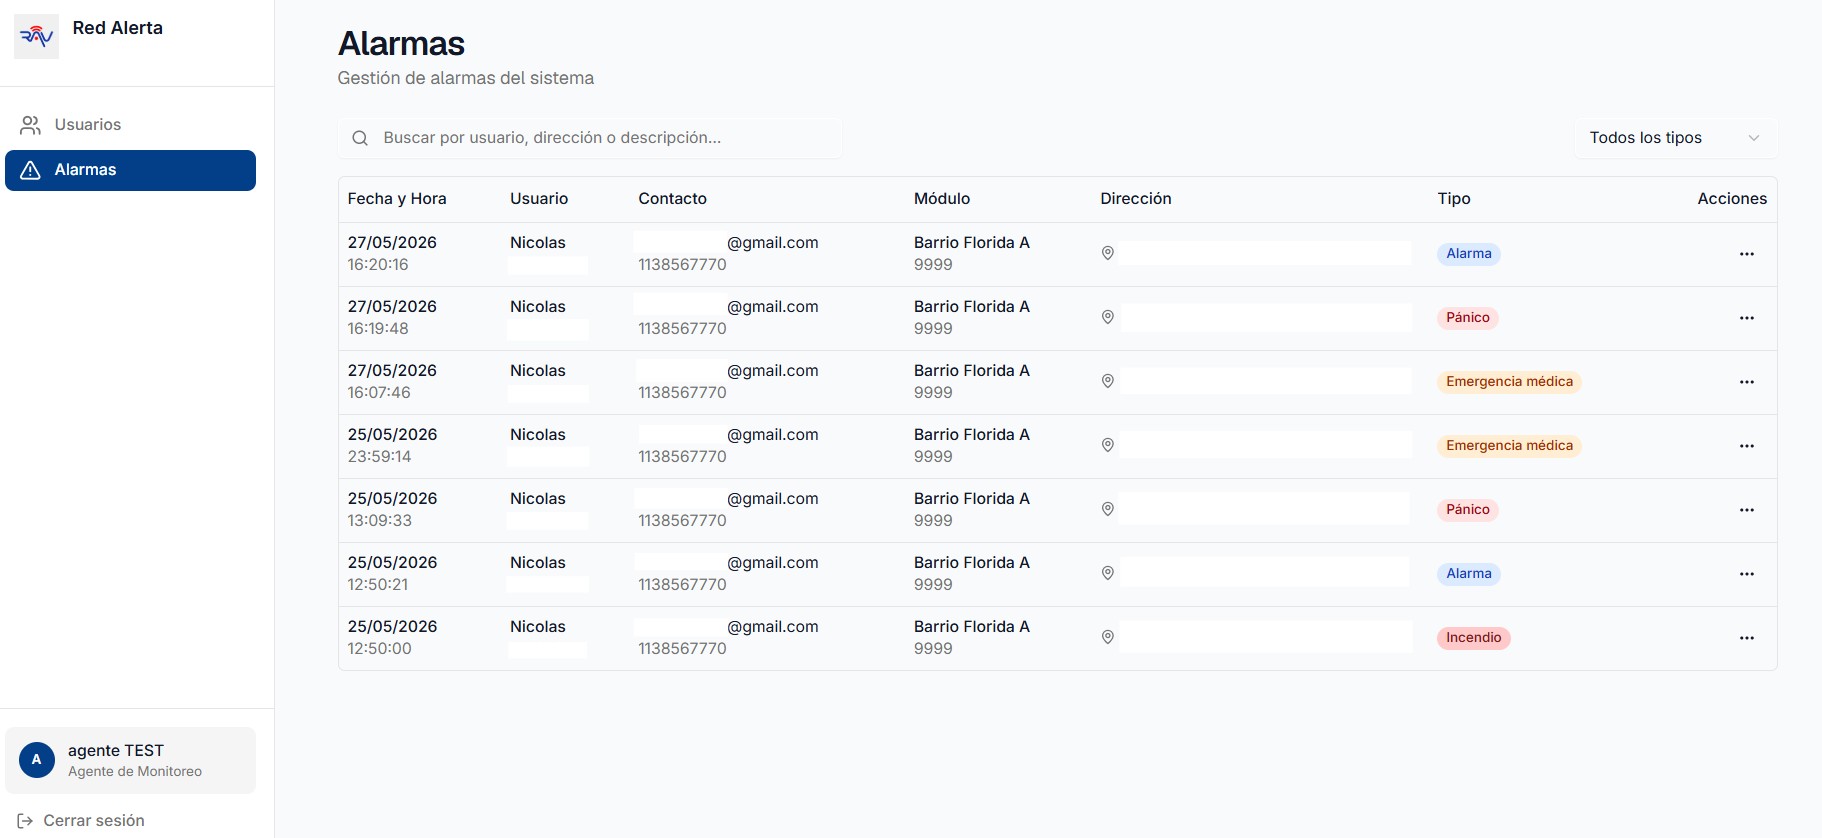This screenshot has height=838, width=1822.
Task: Click location pin in 16:07:46 row
Action: point(1107,381)
